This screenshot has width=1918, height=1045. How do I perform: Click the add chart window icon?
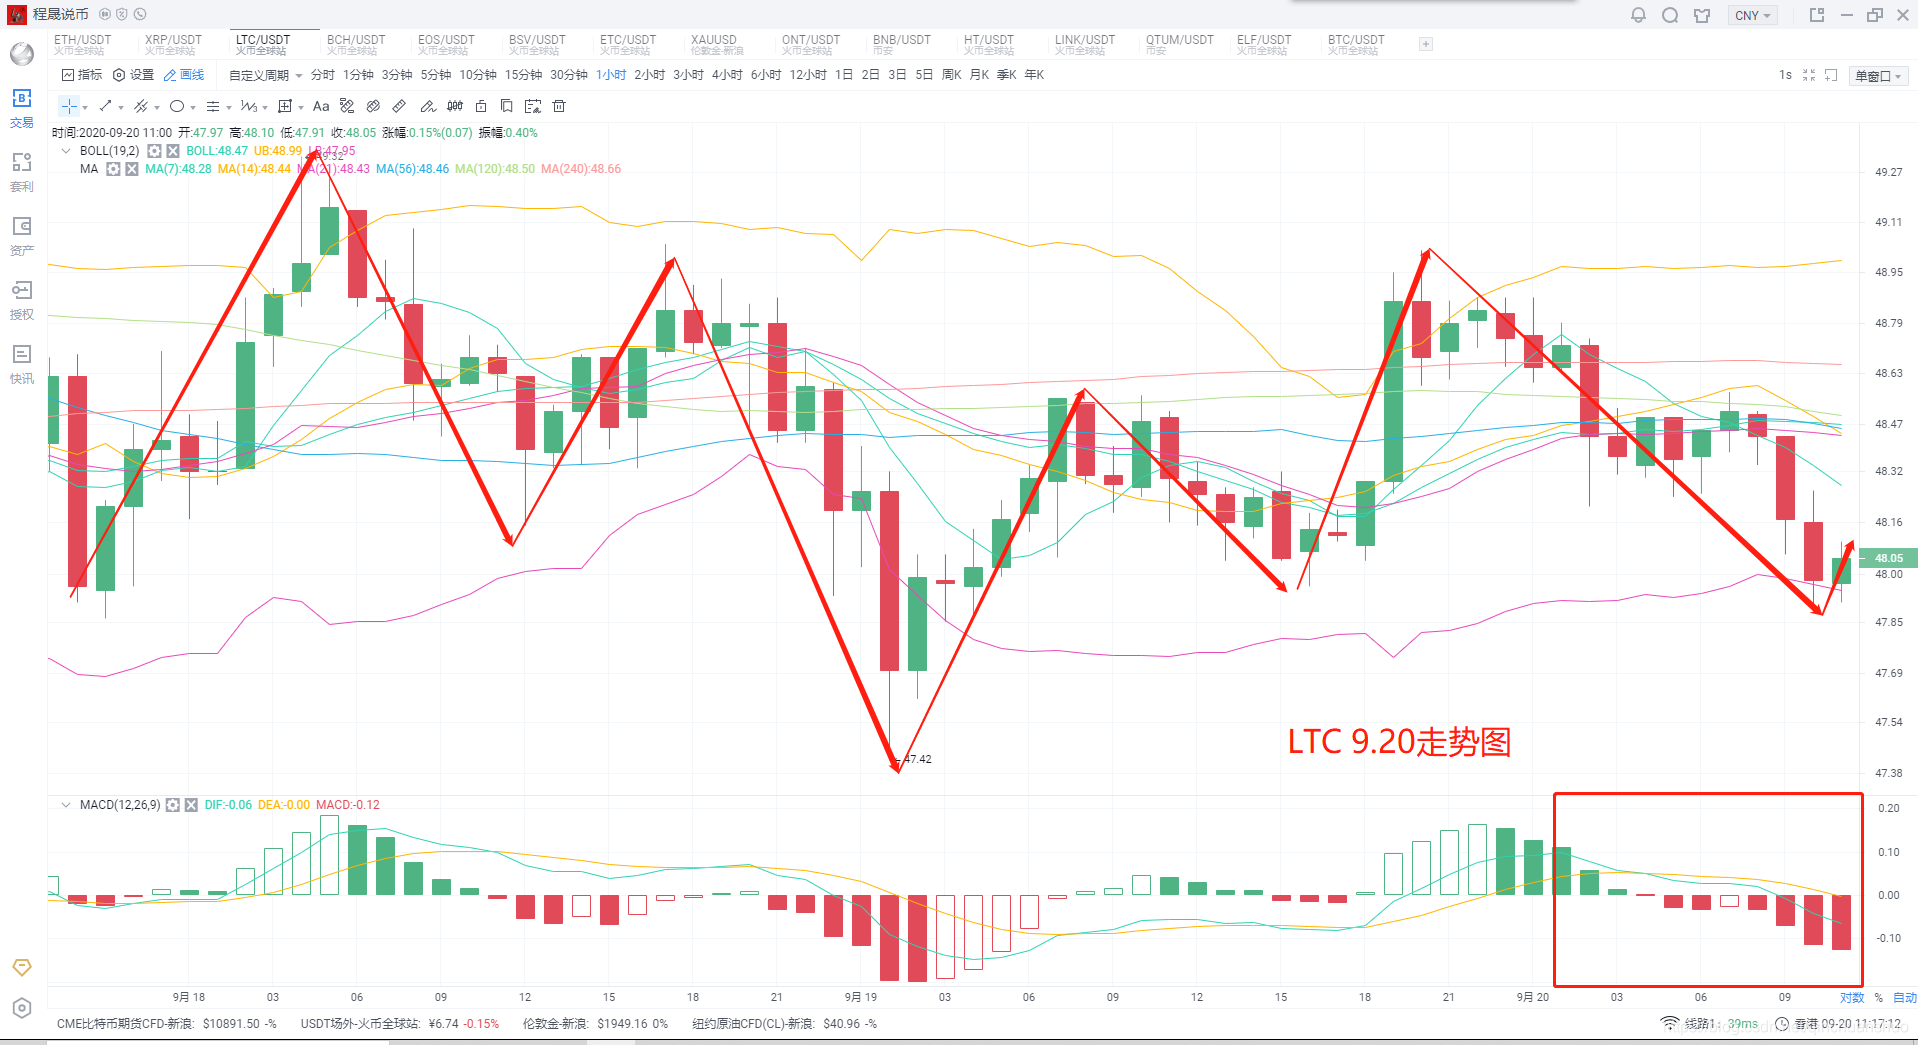(1832, 75)
